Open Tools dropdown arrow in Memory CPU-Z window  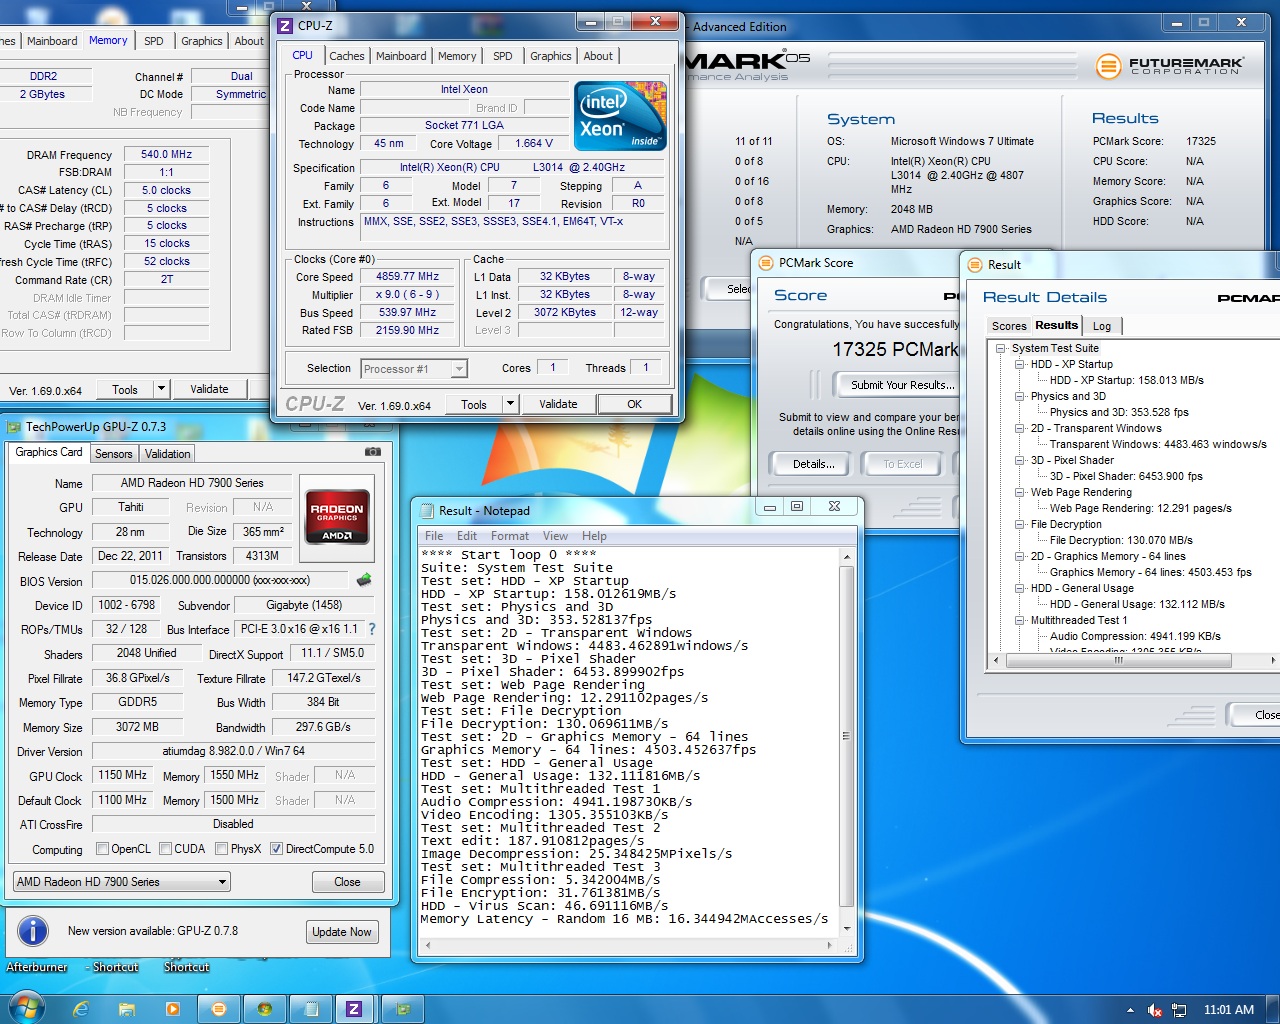pos(161,389)
